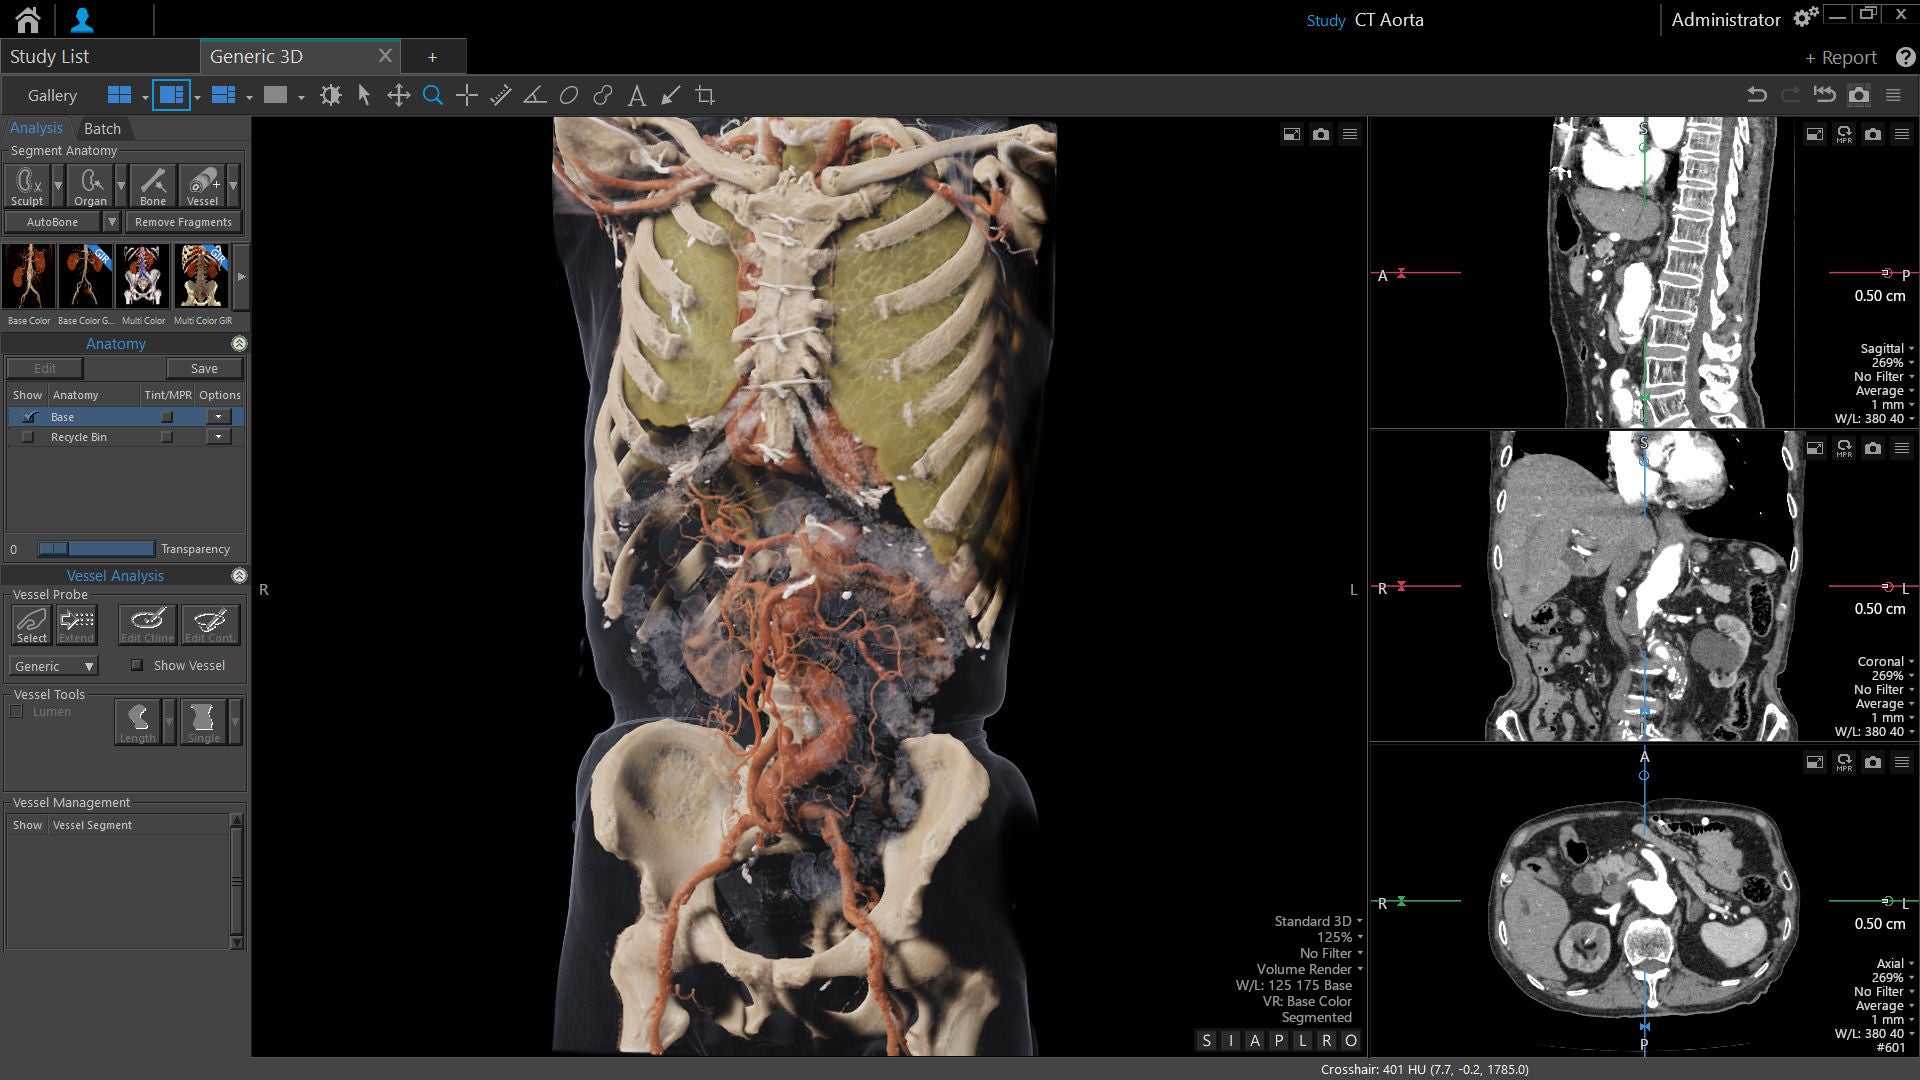Choose the angle measurement tool

tap(535, 96)
